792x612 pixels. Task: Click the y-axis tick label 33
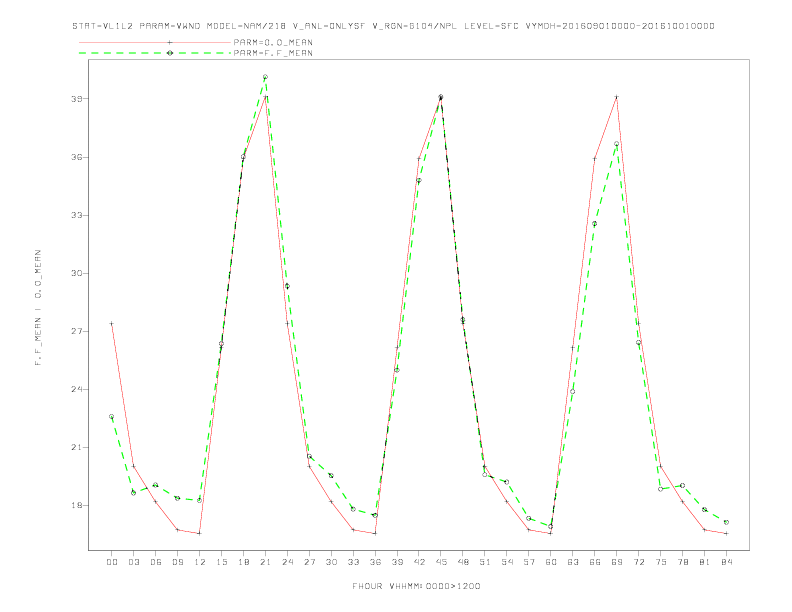(76, 215)
